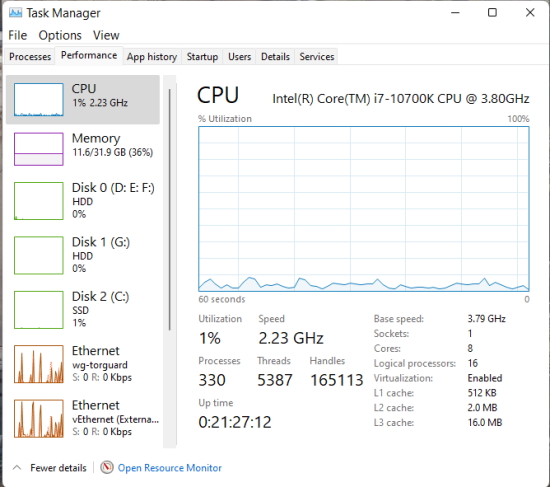Click the Threads count 5387

[275, 380]
